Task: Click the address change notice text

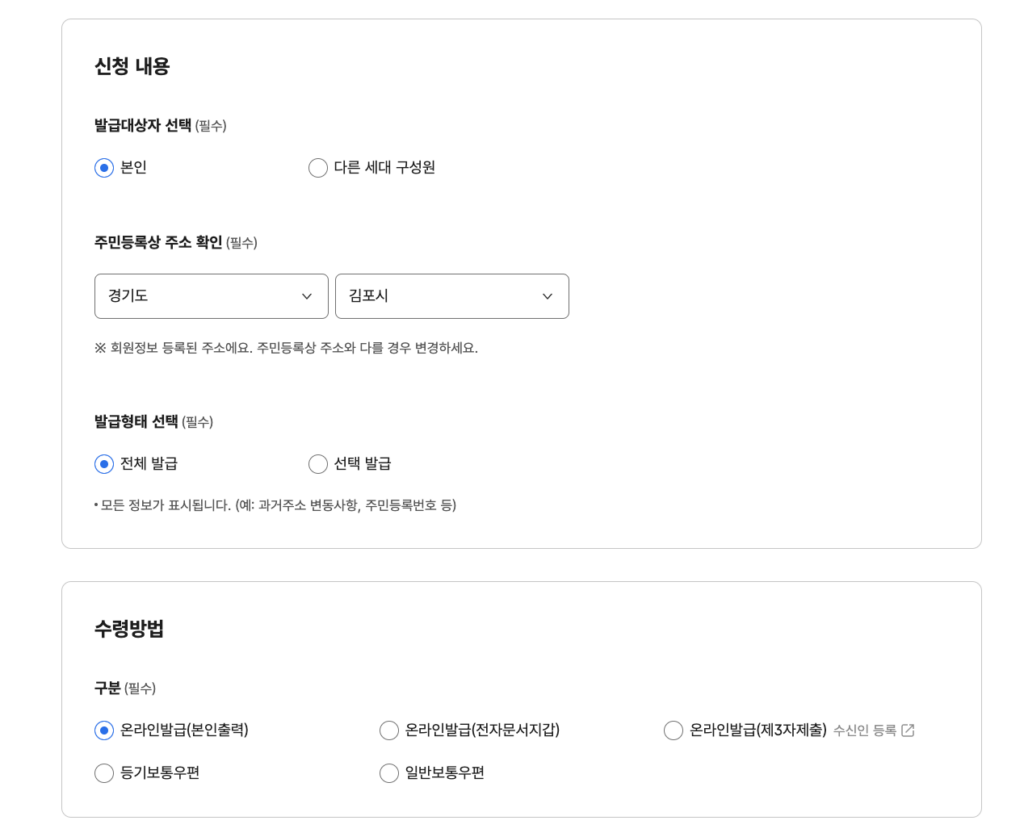Action: [x=284, y=347]
